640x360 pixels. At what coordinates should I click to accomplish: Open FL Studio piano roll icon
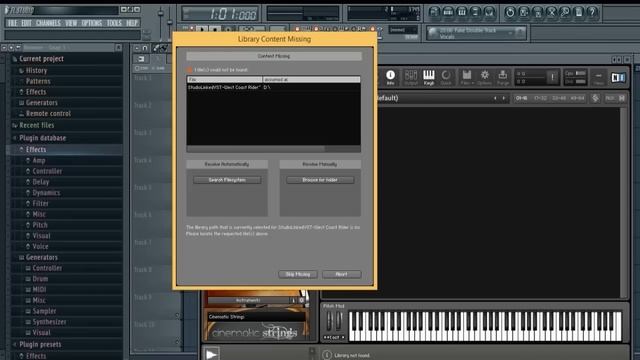point(462,12)
